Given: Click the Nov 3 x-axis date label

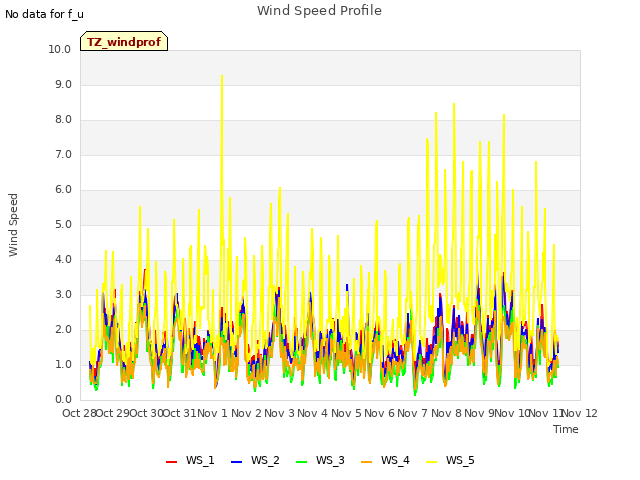Looking at the screenshot, I should [279, 413].
